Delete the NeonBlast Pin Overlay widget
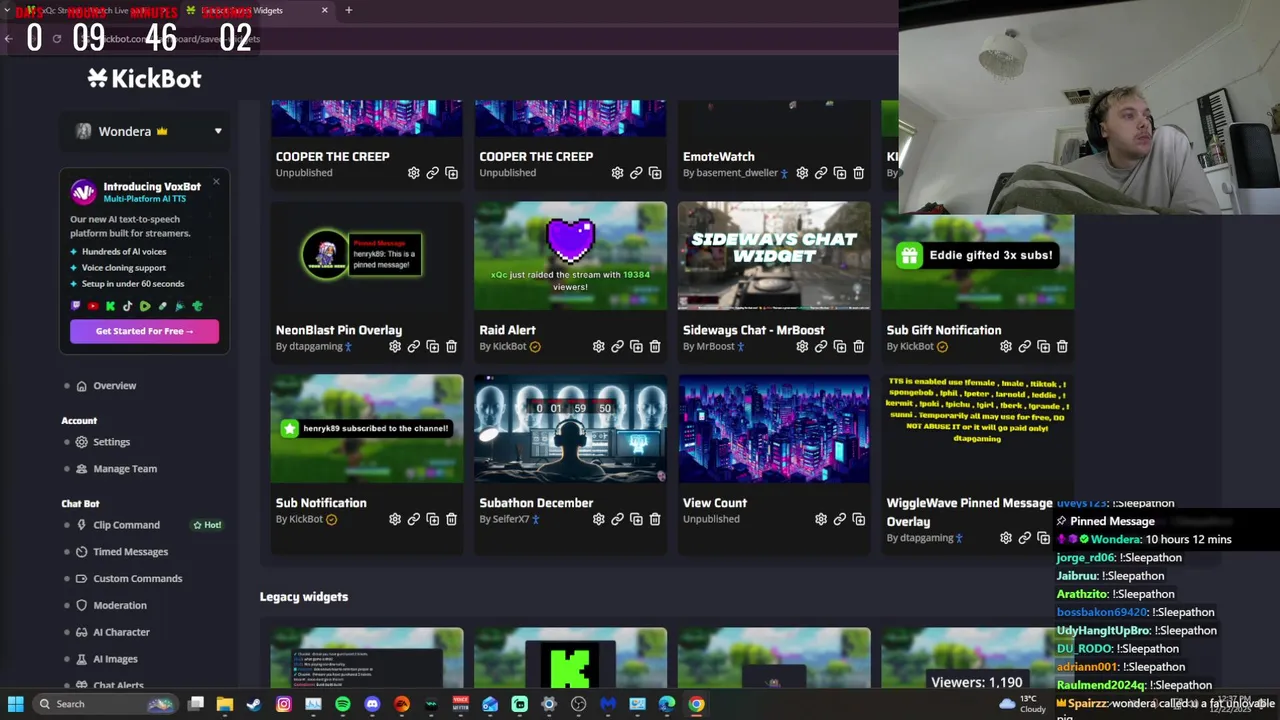The height and width of the screenshot is (720, 1280). pos(452,346)
